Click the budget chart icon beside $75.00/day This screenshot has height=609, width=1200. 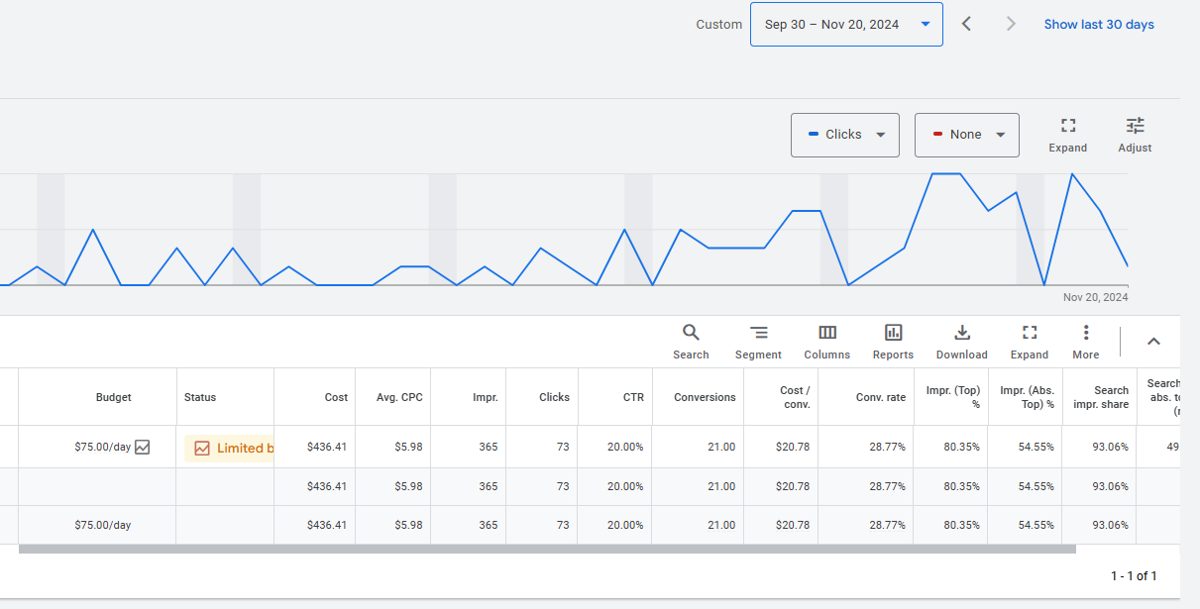(142, 447)
